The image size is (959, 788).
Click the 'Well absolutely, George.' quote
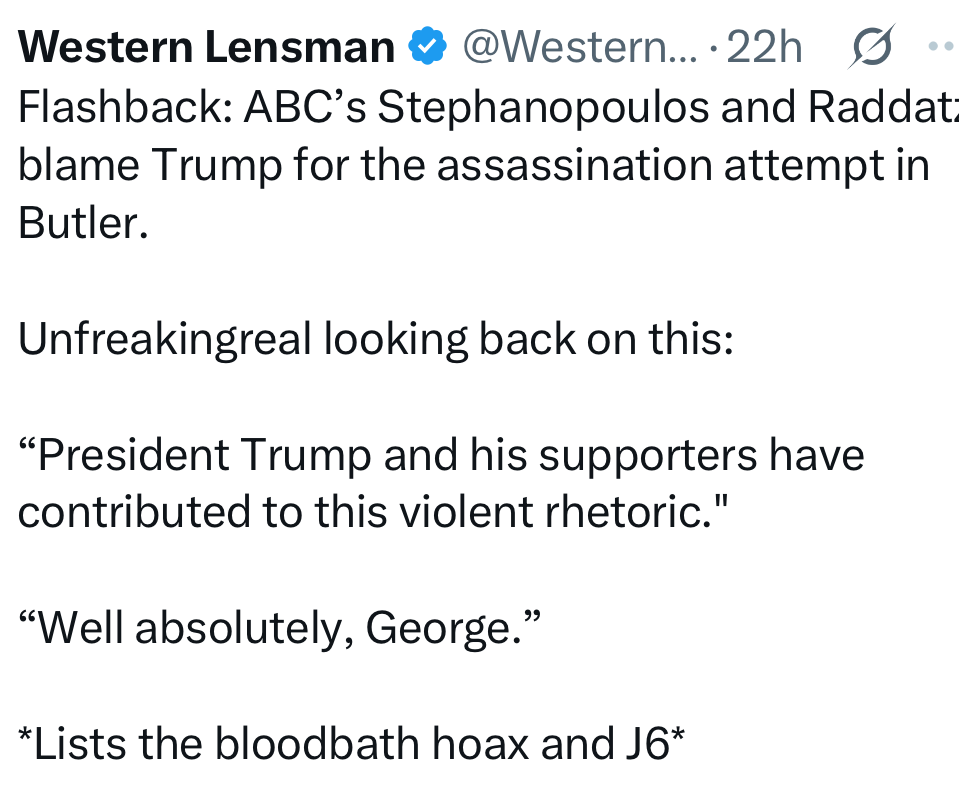[280, 628]
